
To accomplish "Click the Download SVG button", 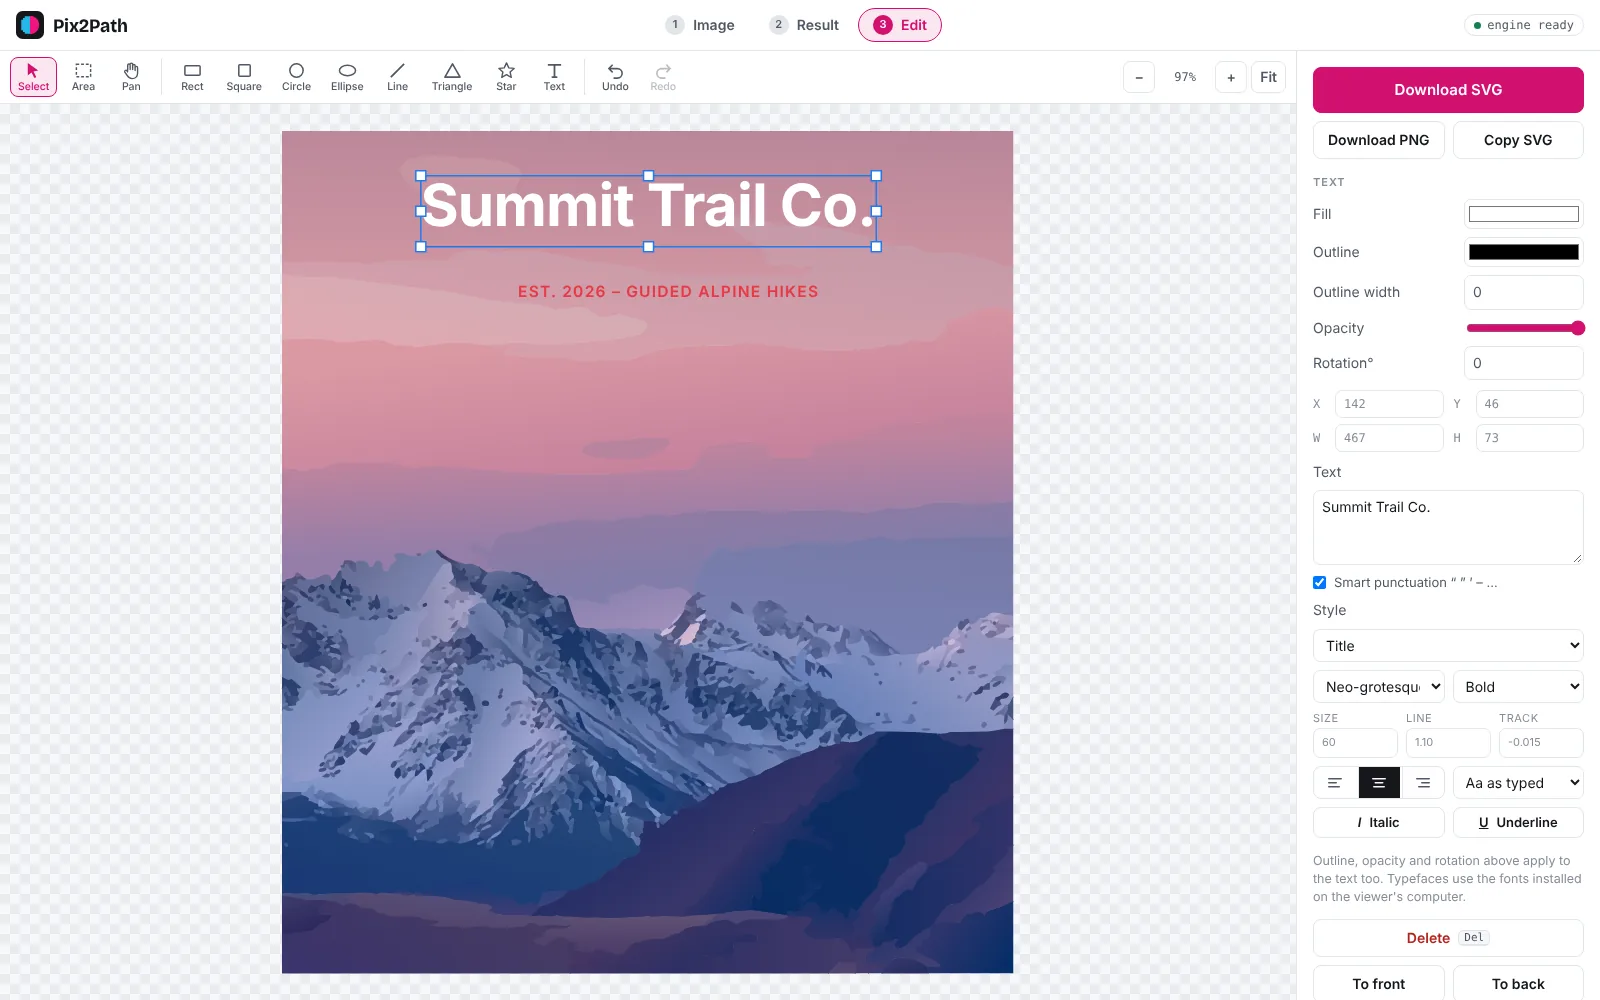I will click(1448, 90).
